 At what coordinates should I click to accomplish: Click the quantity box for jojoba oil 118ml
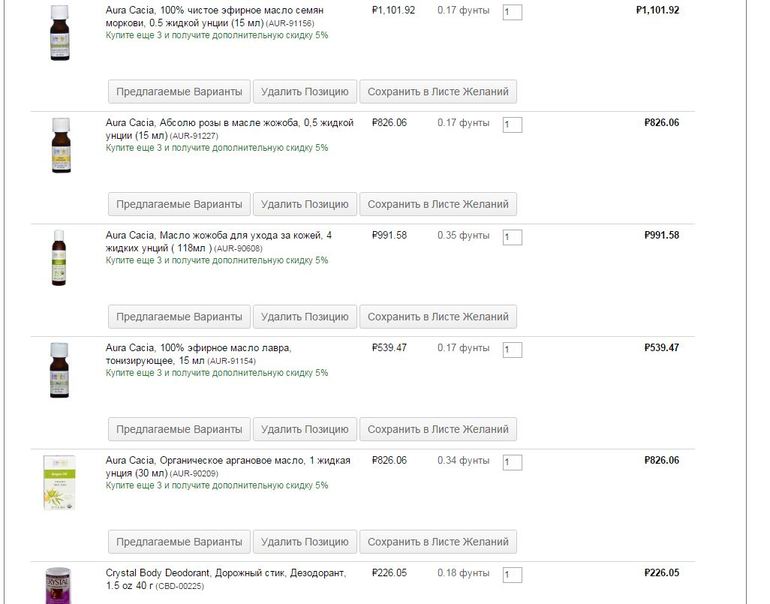point(512,238)
